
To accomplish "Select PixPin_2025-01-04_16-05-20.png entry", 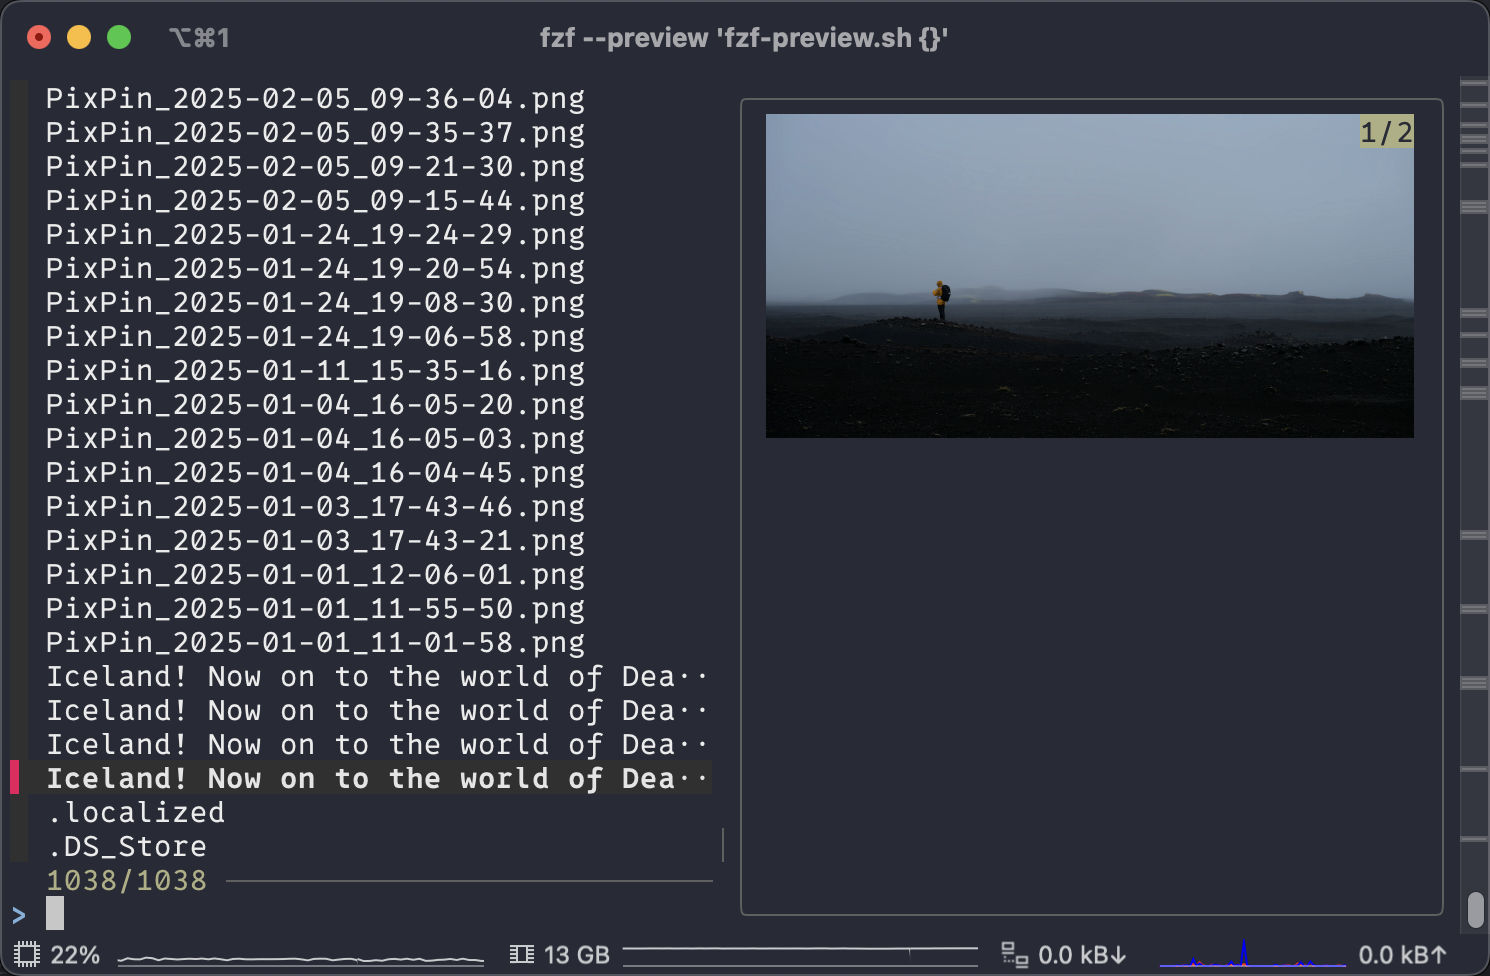I will (x=315, y=404).
